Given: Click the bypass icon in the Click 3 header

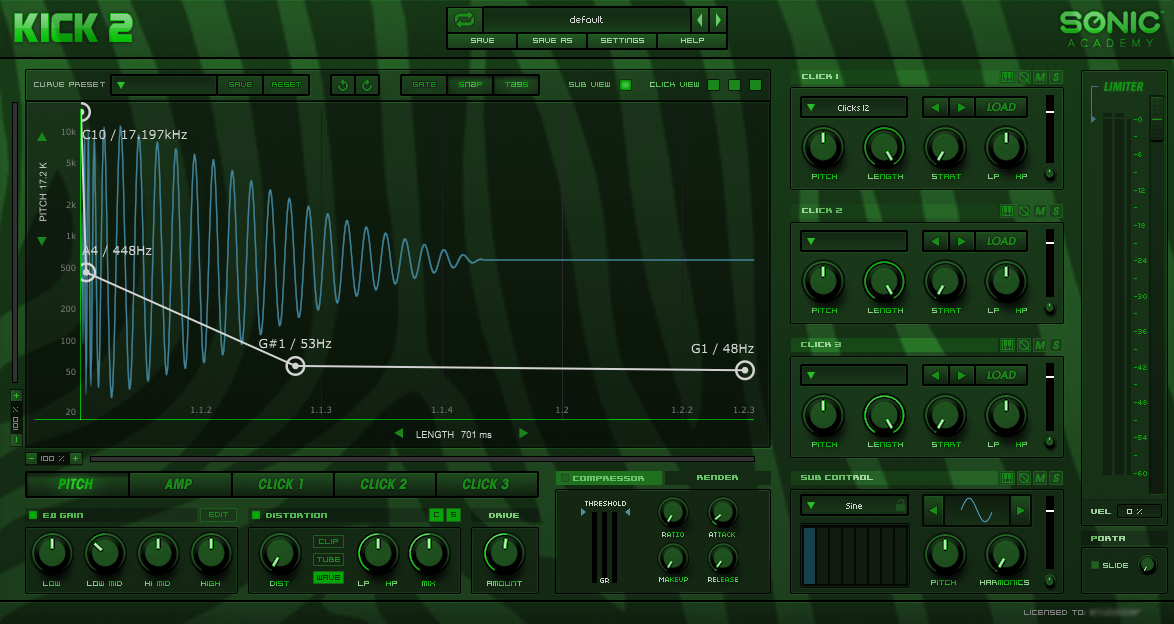Looking at the screenshot, I should [x=1024, y=345].
